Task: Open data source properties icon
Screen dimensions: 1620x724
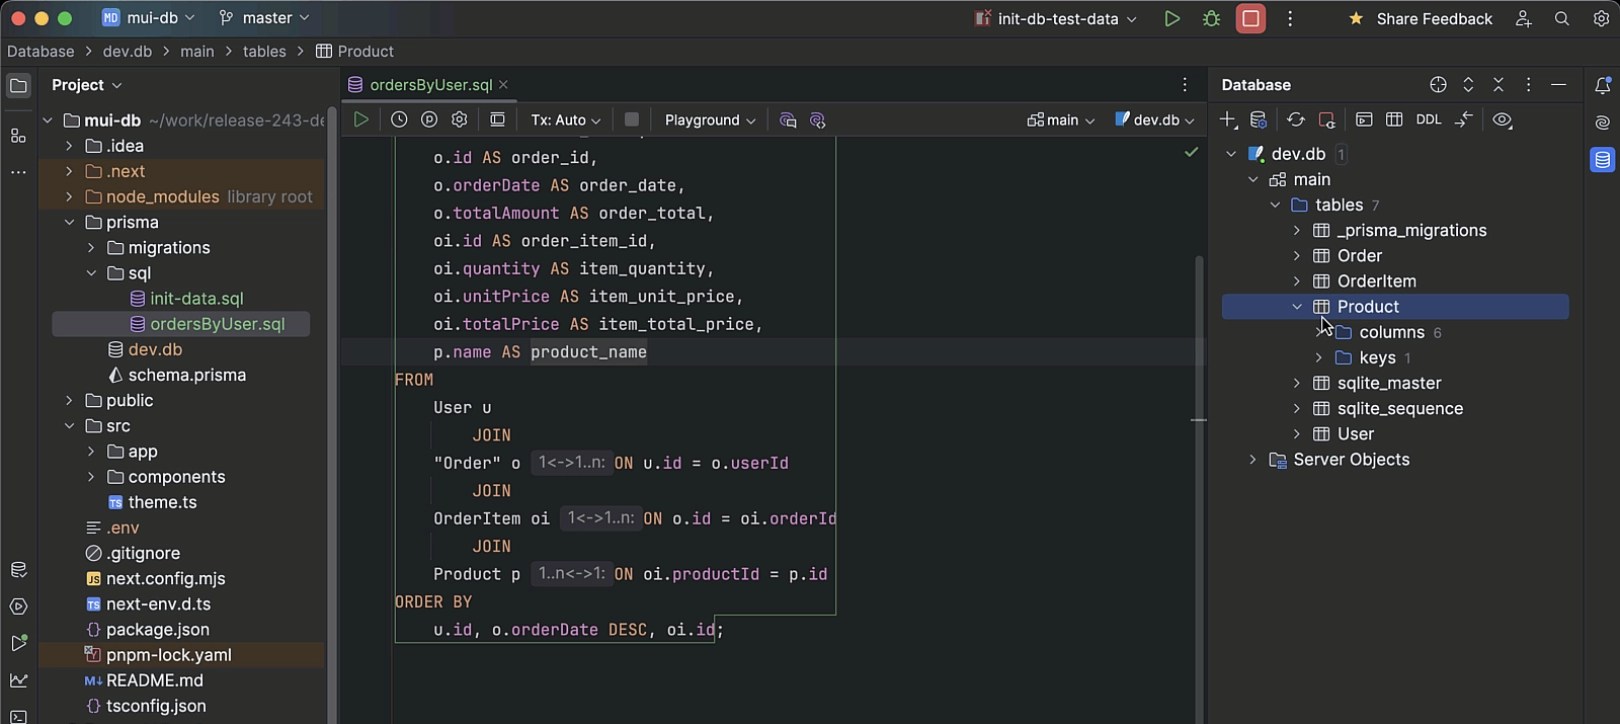Action: pyautogui.click(x=1259, y=120)
